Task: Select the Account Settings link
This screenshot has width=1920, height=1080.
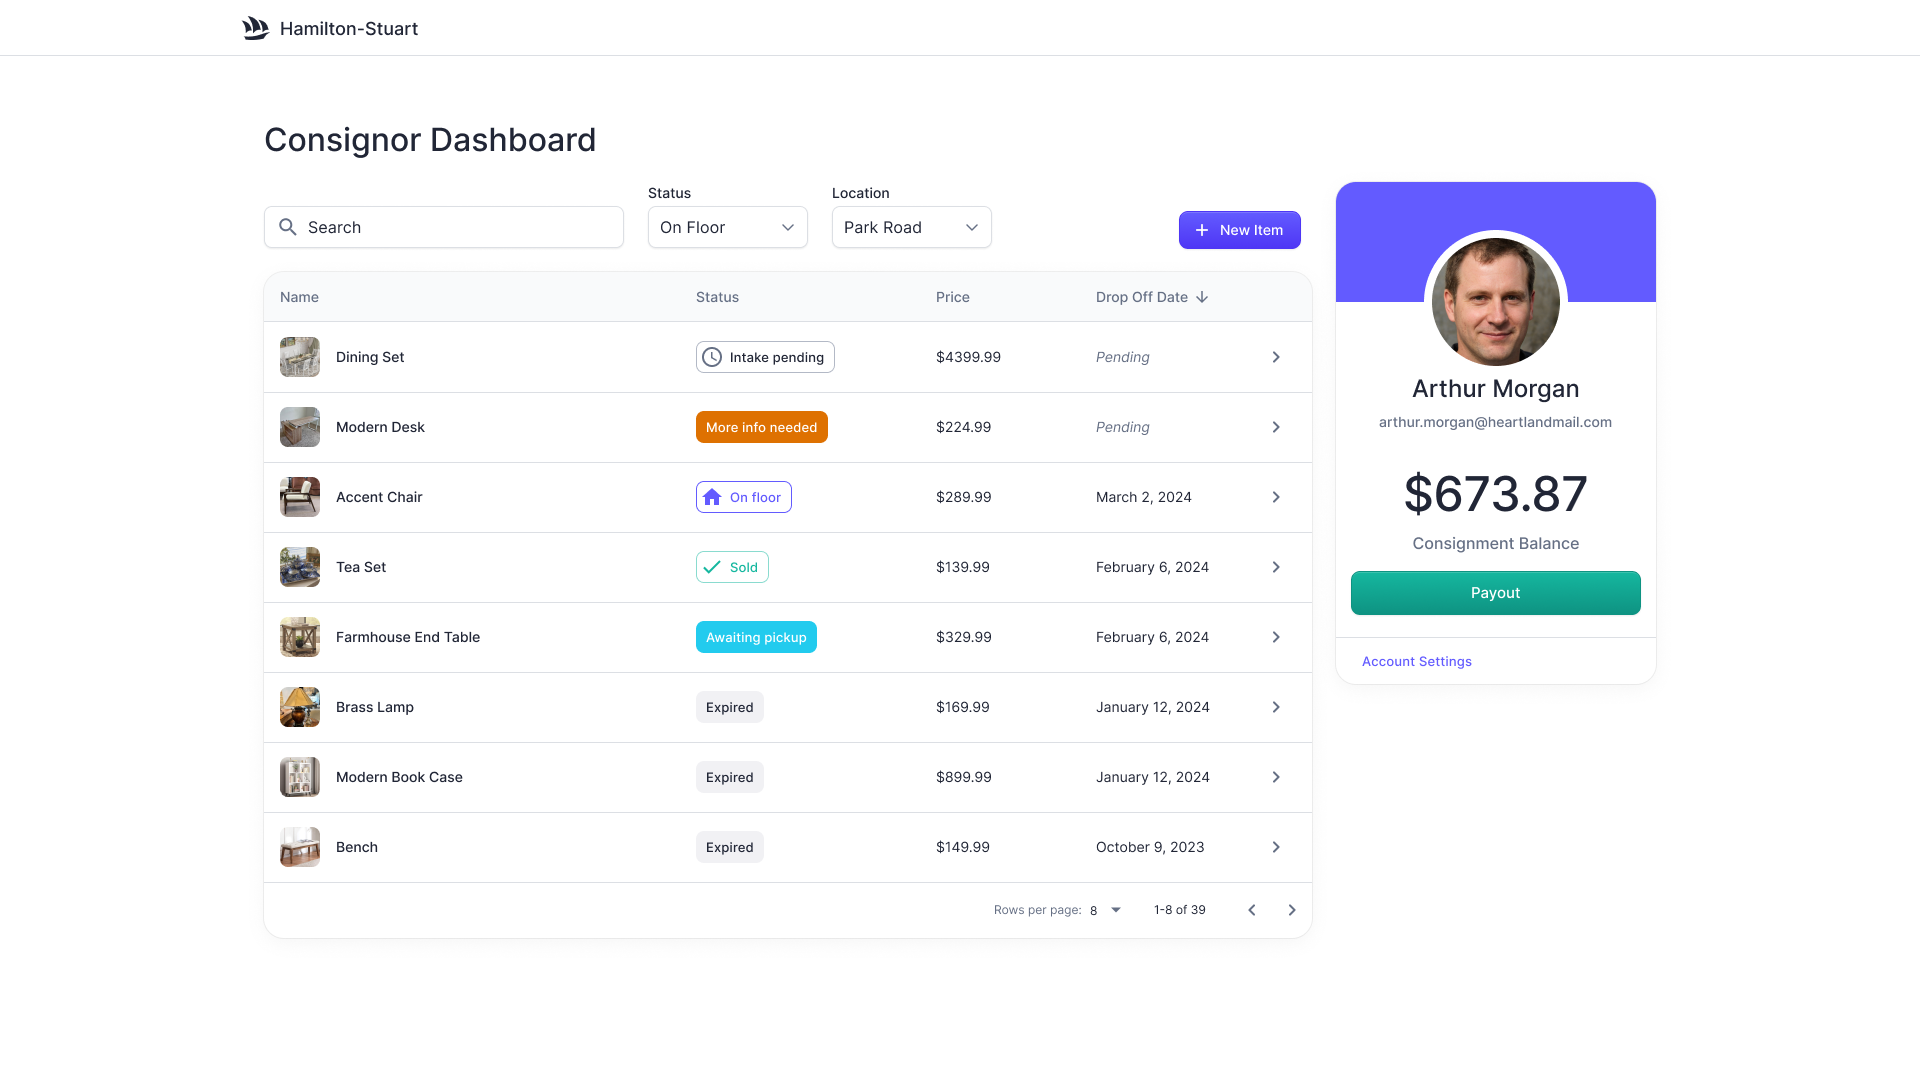Action: click(x=1416, y=661)
